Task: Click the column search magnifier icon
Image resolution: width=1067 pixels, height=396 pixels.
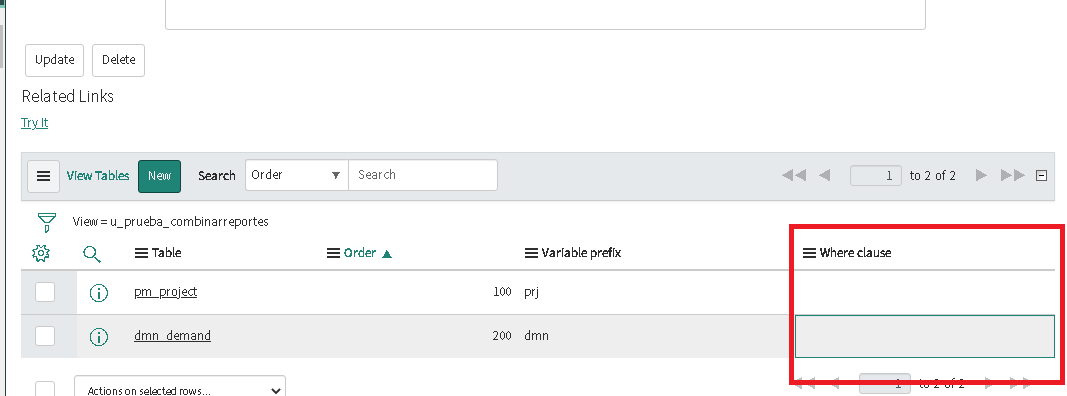Action: (92, 254)
